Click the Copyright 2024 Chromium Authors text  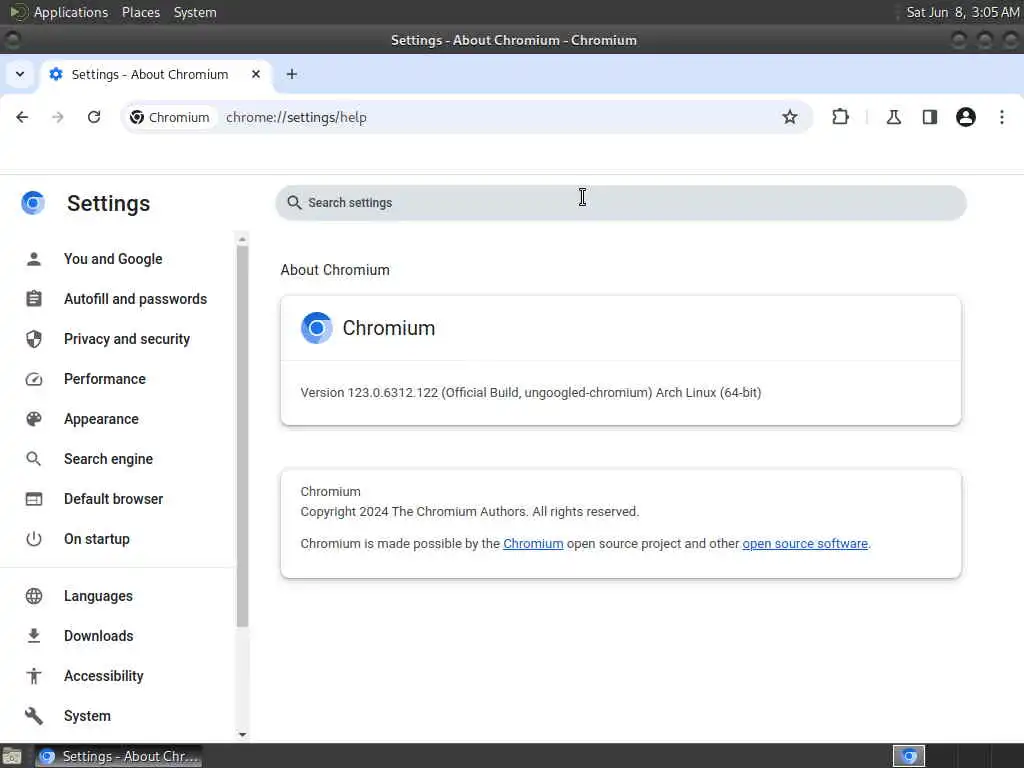(x=470, y=511)
